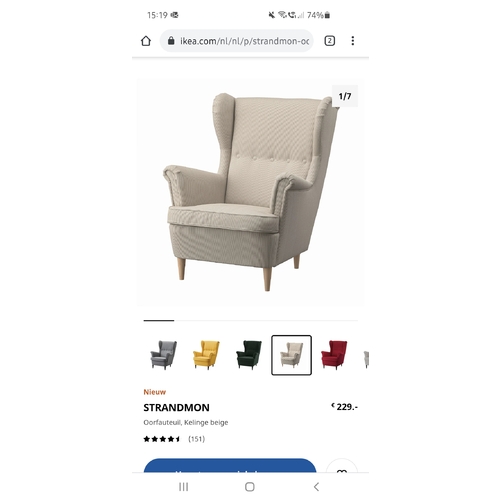Select the grey Strandmon chair variant
This screenshot has height=500, width=500.
click(164, 355)
